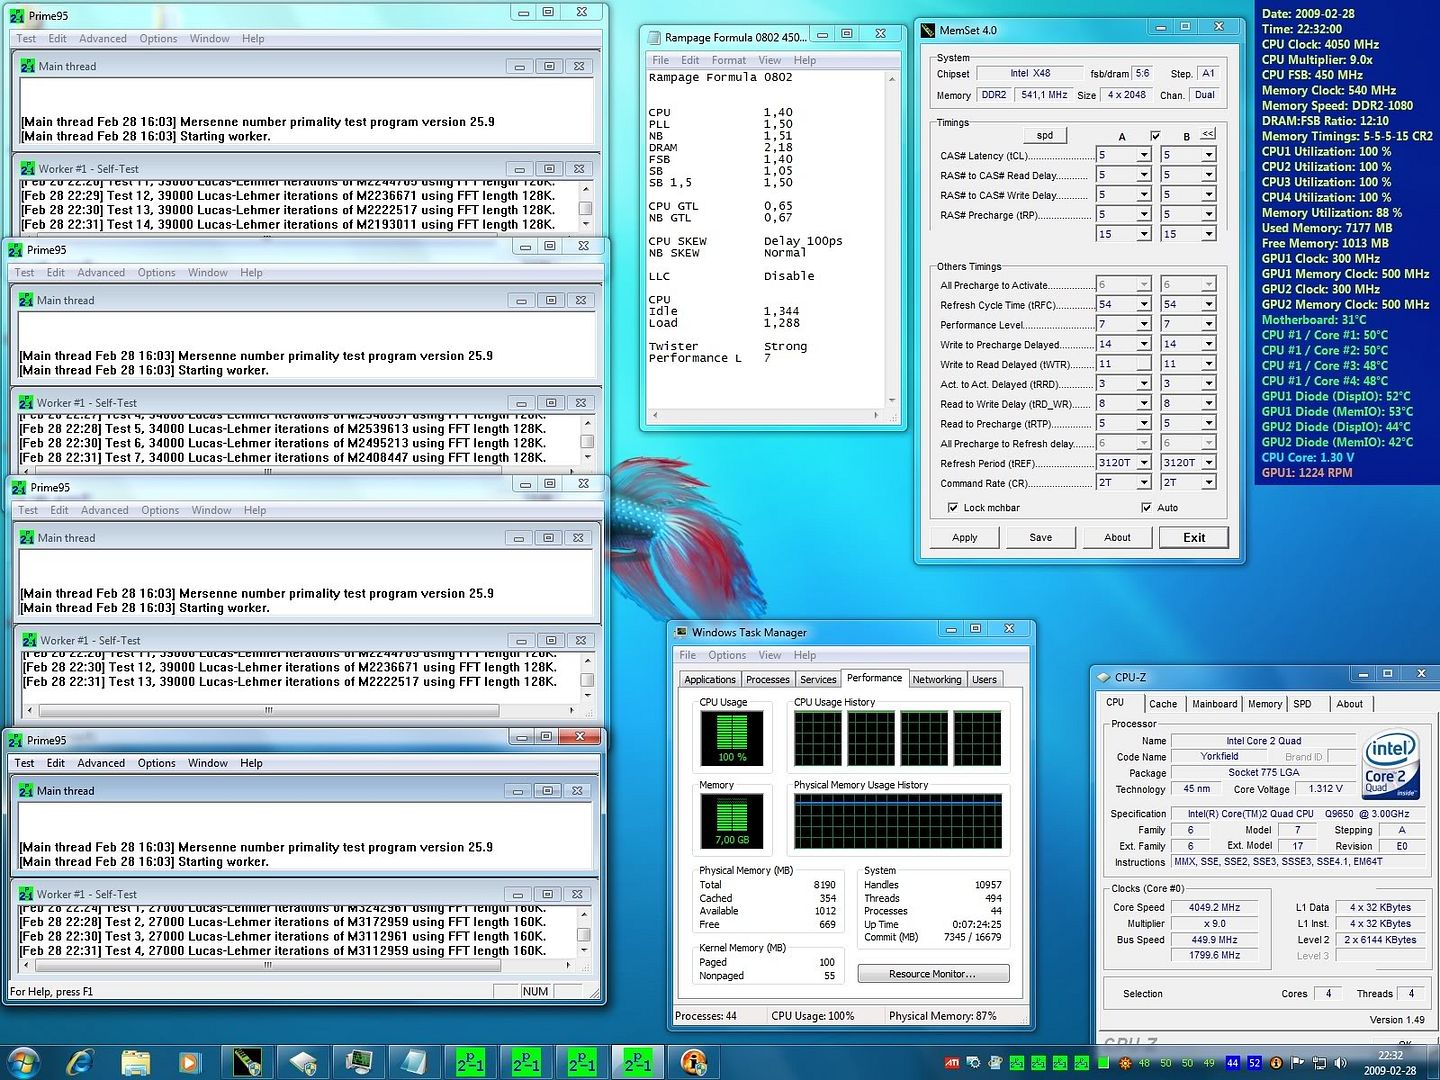Viewport: 1440px width, 1080px height.
Task: Open the Mainboard tab in CPU-Z
Action: pos(1214,704)
